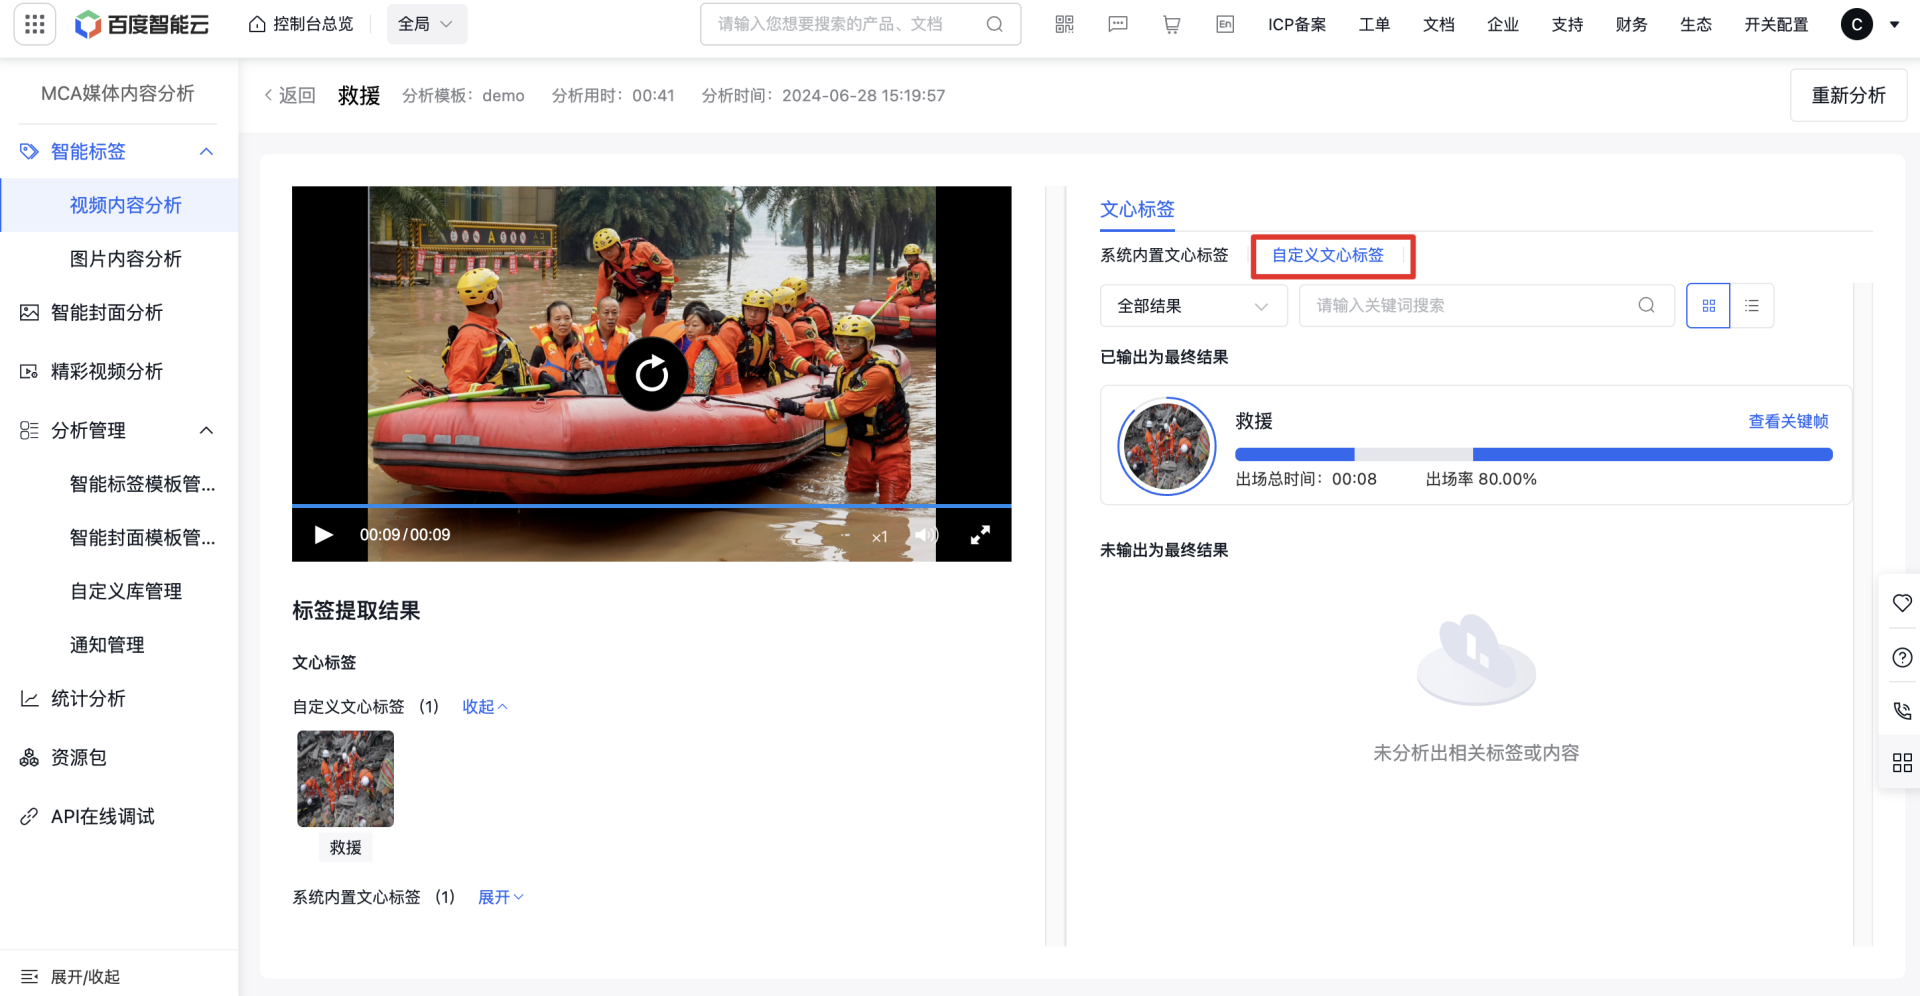This screenshot has width=1920, height=996.
Task: Click the favorites heart floating icon
Action: point(1902,603)
